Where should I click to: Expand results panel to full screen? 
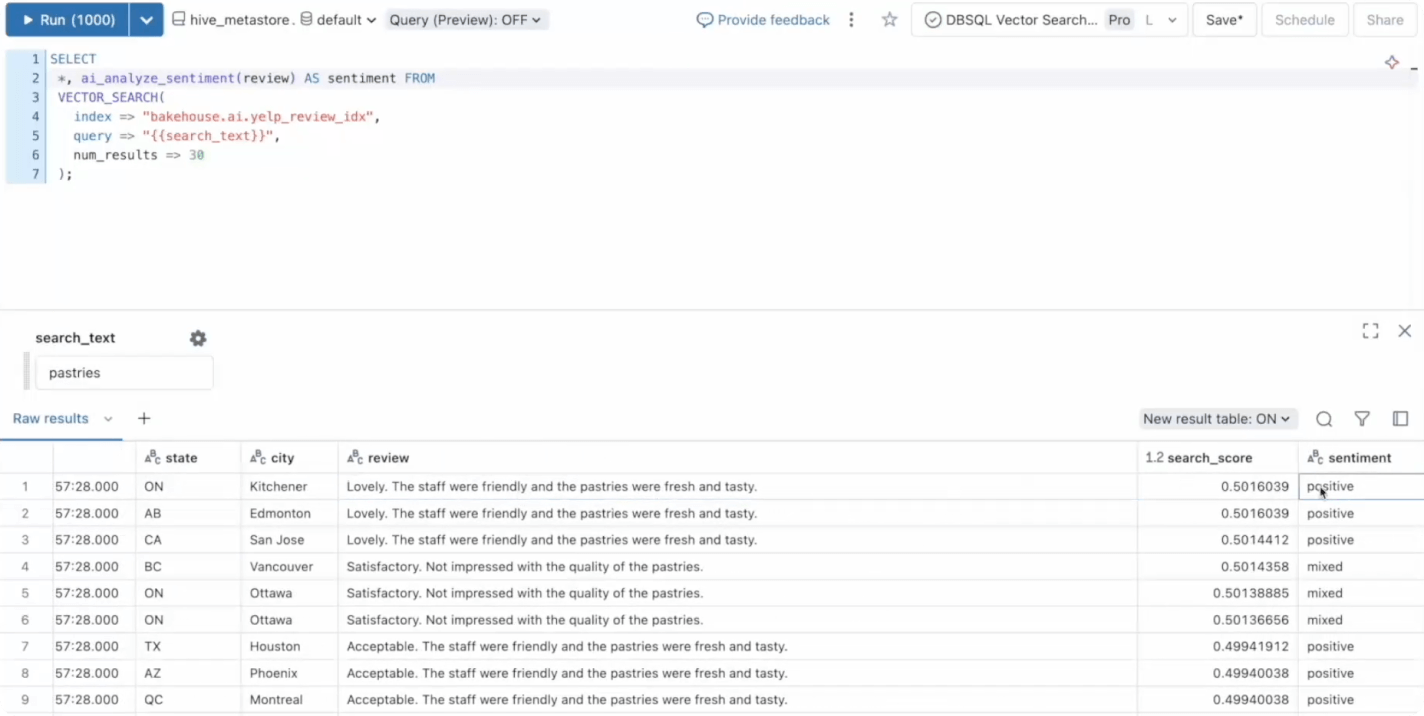[1370, 331]
